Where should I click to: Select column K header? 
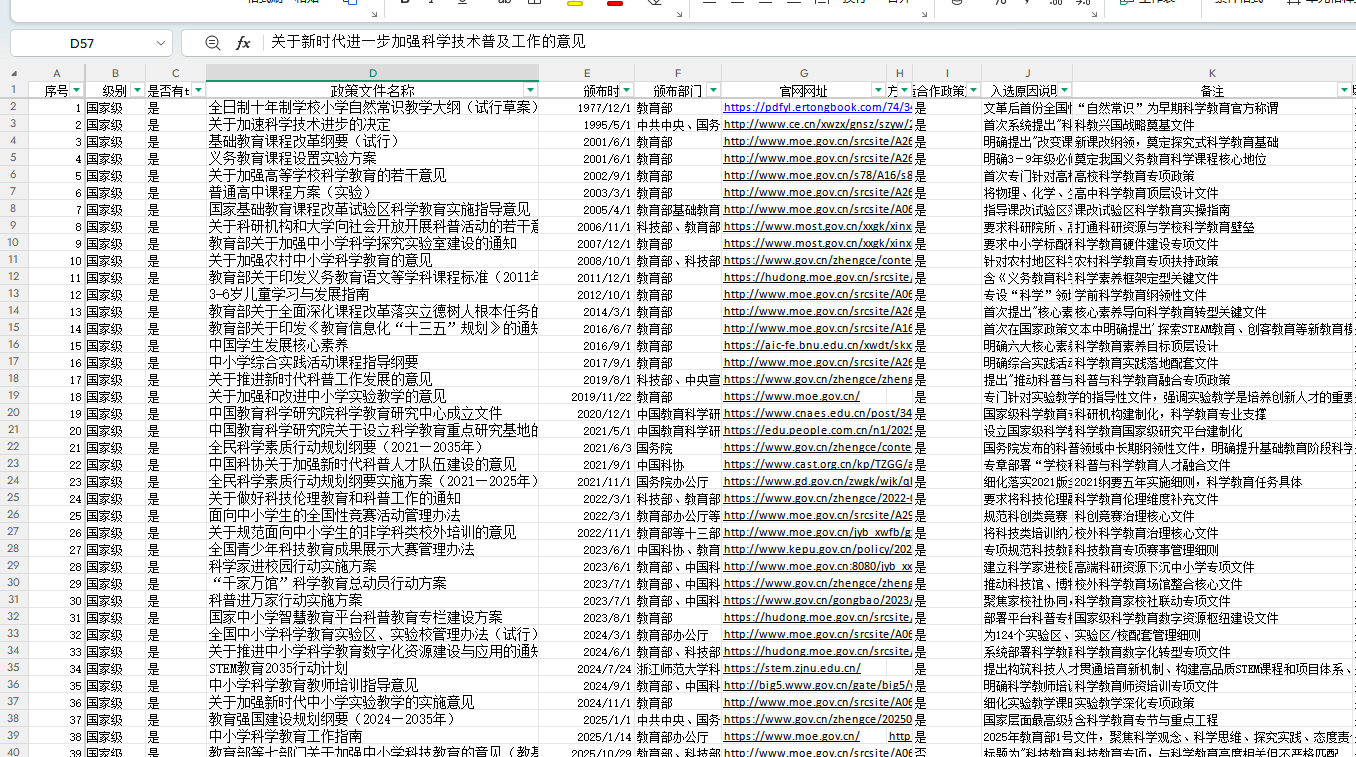(x=1212, y=73)
